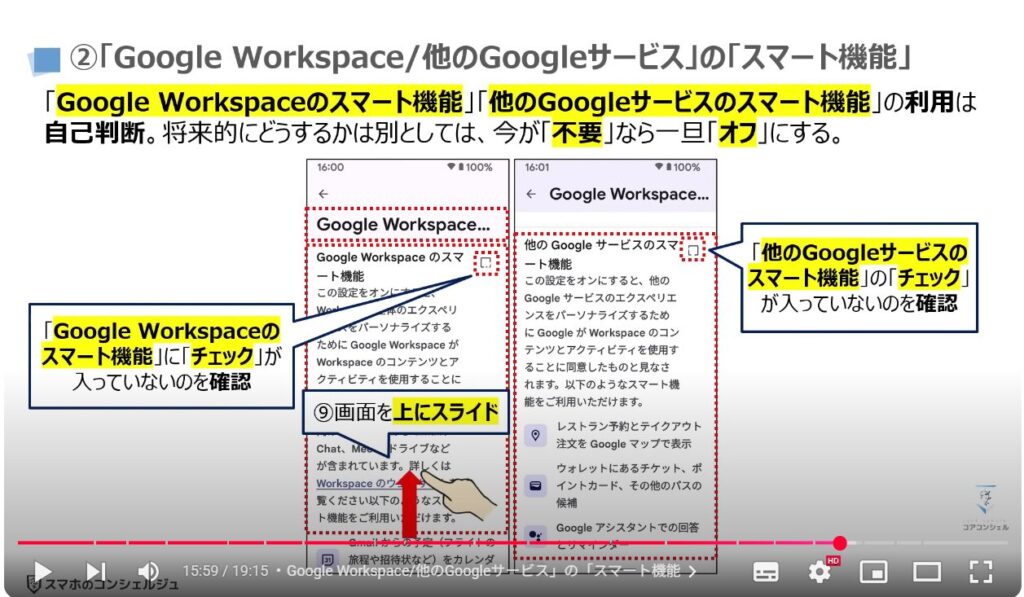The width and height of the screenshot is (1024, 597).
Task: Switch to miniplayer mode
Action: [x=873, y=572]
